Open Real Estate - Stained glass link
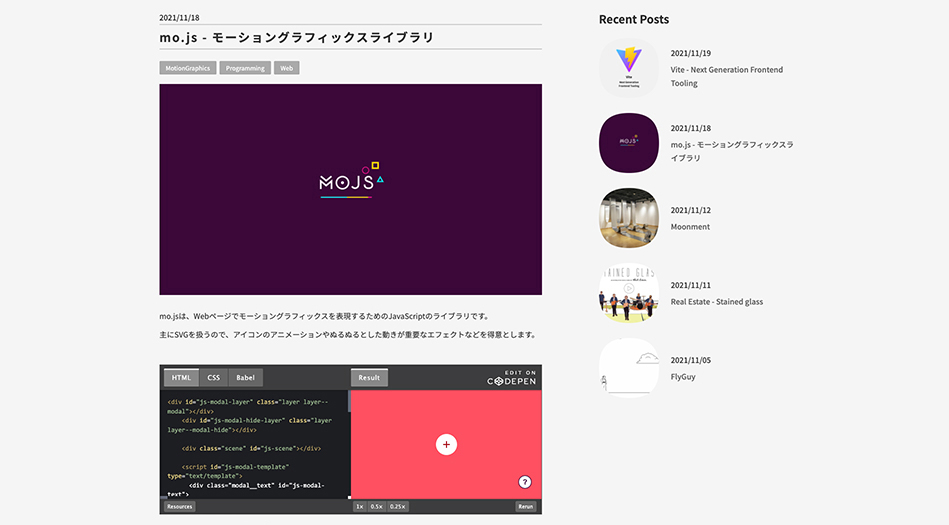Viewport: 949px width, 525px height. tap(717, 302)
